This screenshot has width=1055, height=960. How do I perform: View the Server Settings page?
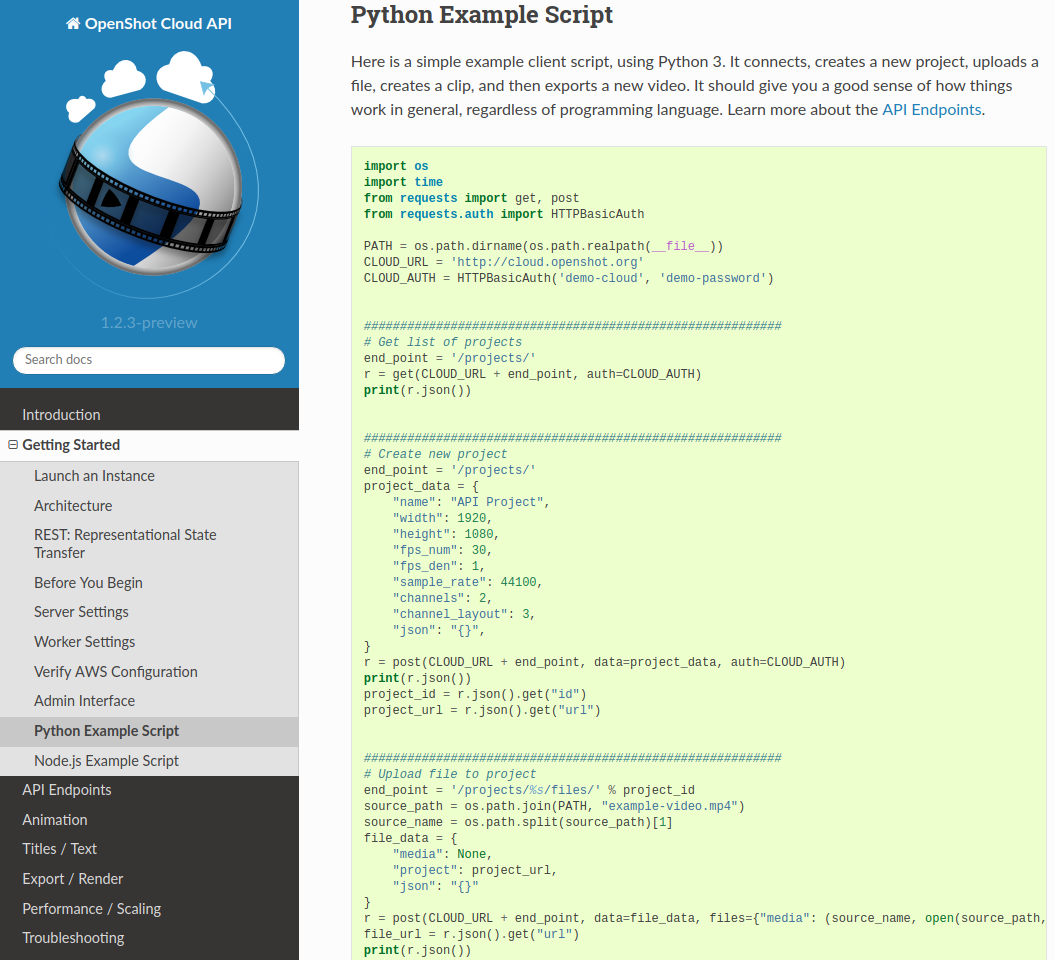pyautogui.click(x=81, y=611)
